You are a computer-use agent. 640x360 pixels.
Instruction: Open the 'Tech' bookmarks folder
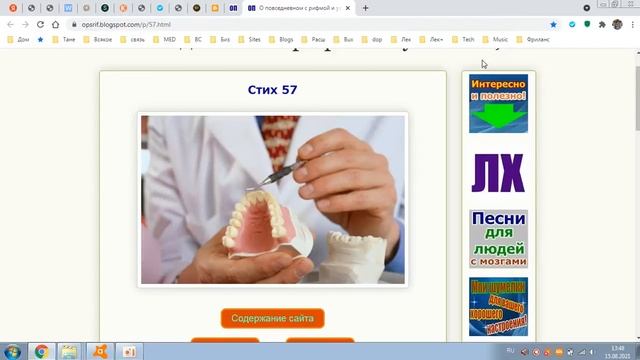click(x=464, y=40)
